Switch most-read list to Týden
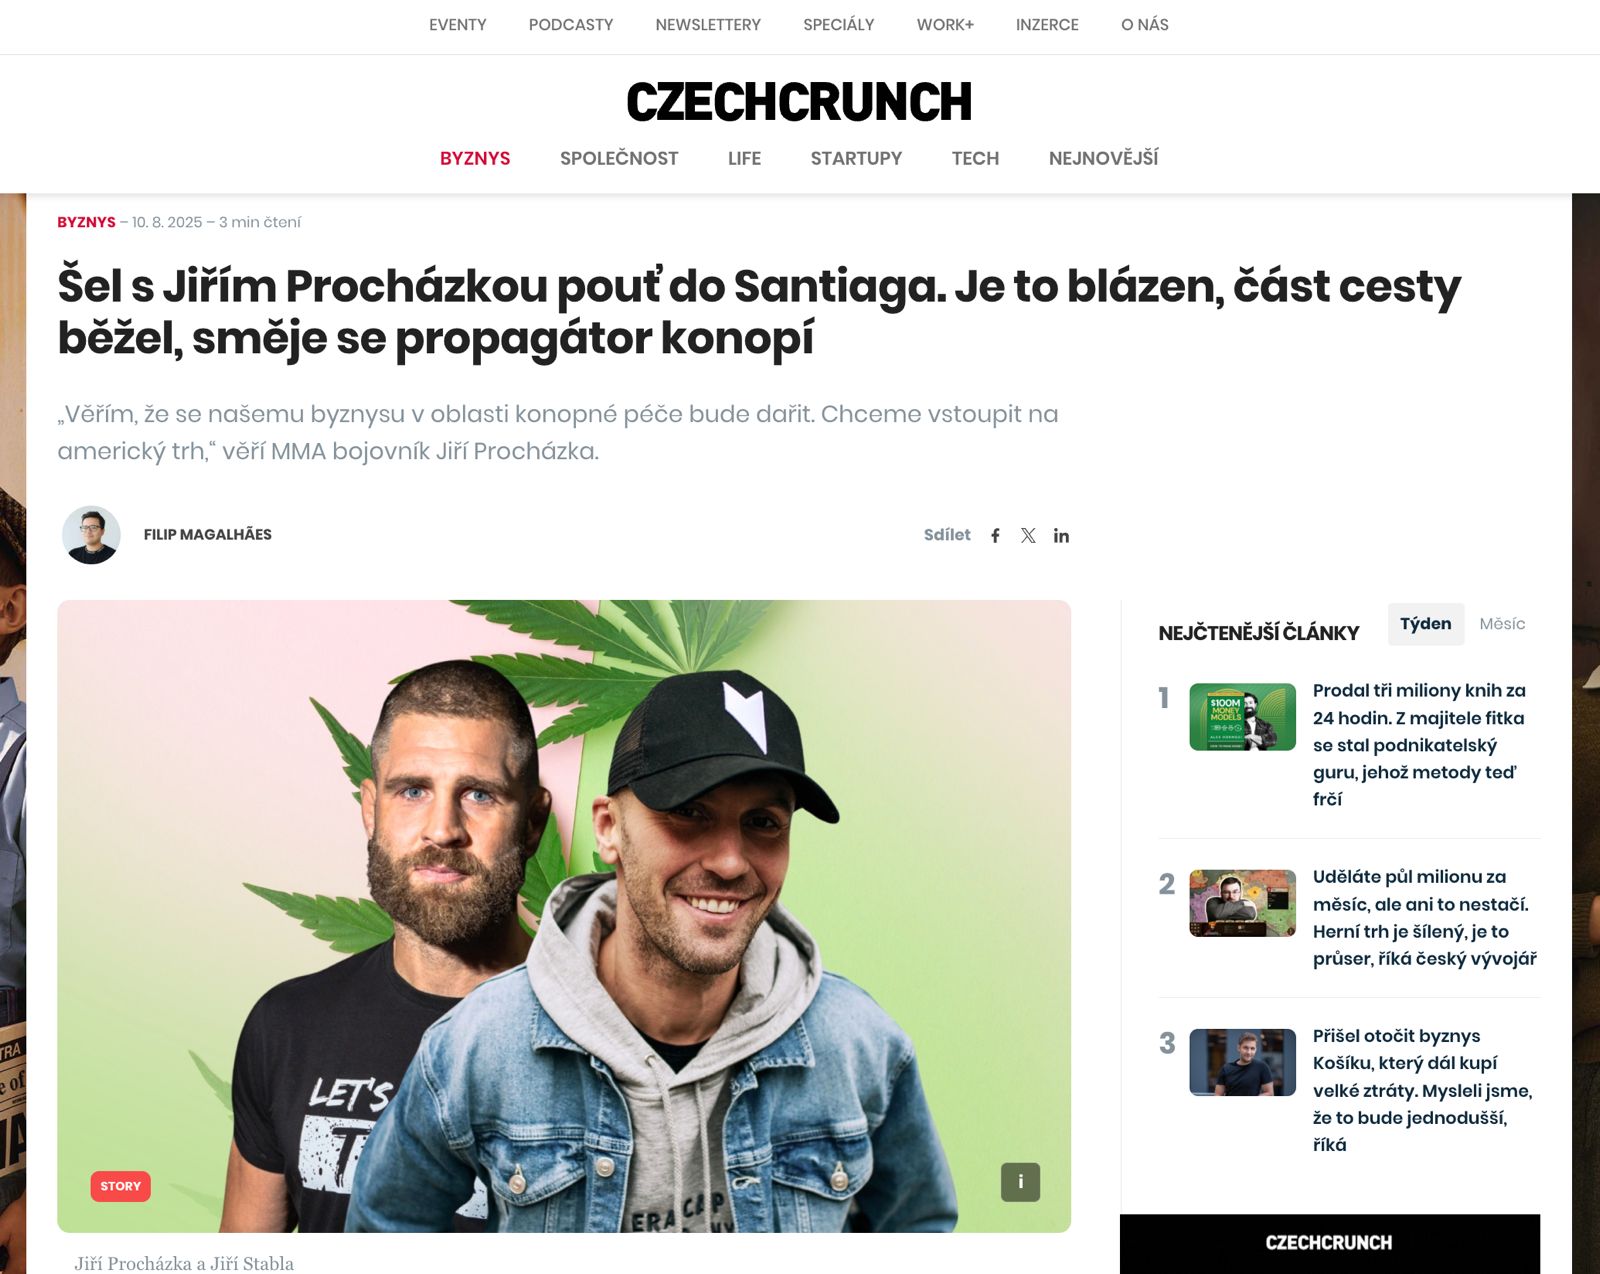1600x1274 pixels. pyautogui.click(x=1425, y=624)
